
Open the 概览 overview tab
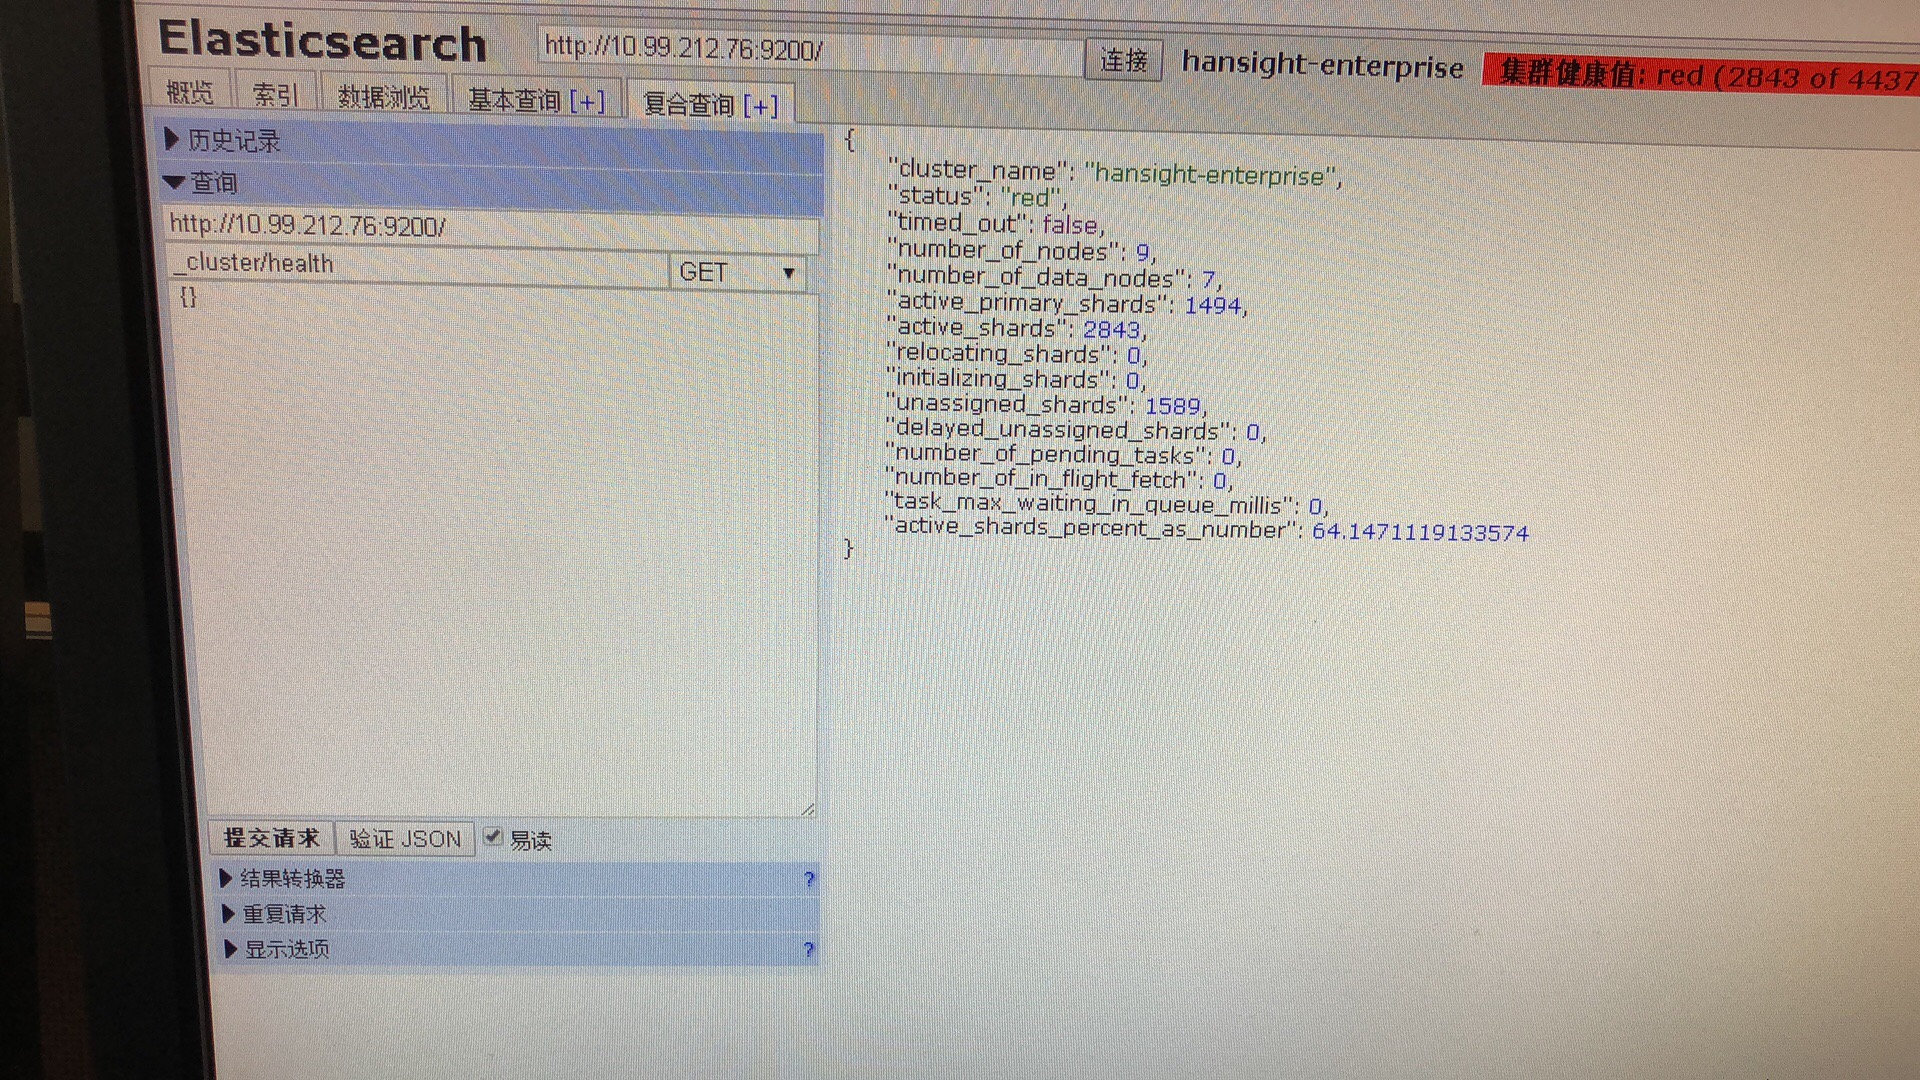coord(190,92)
